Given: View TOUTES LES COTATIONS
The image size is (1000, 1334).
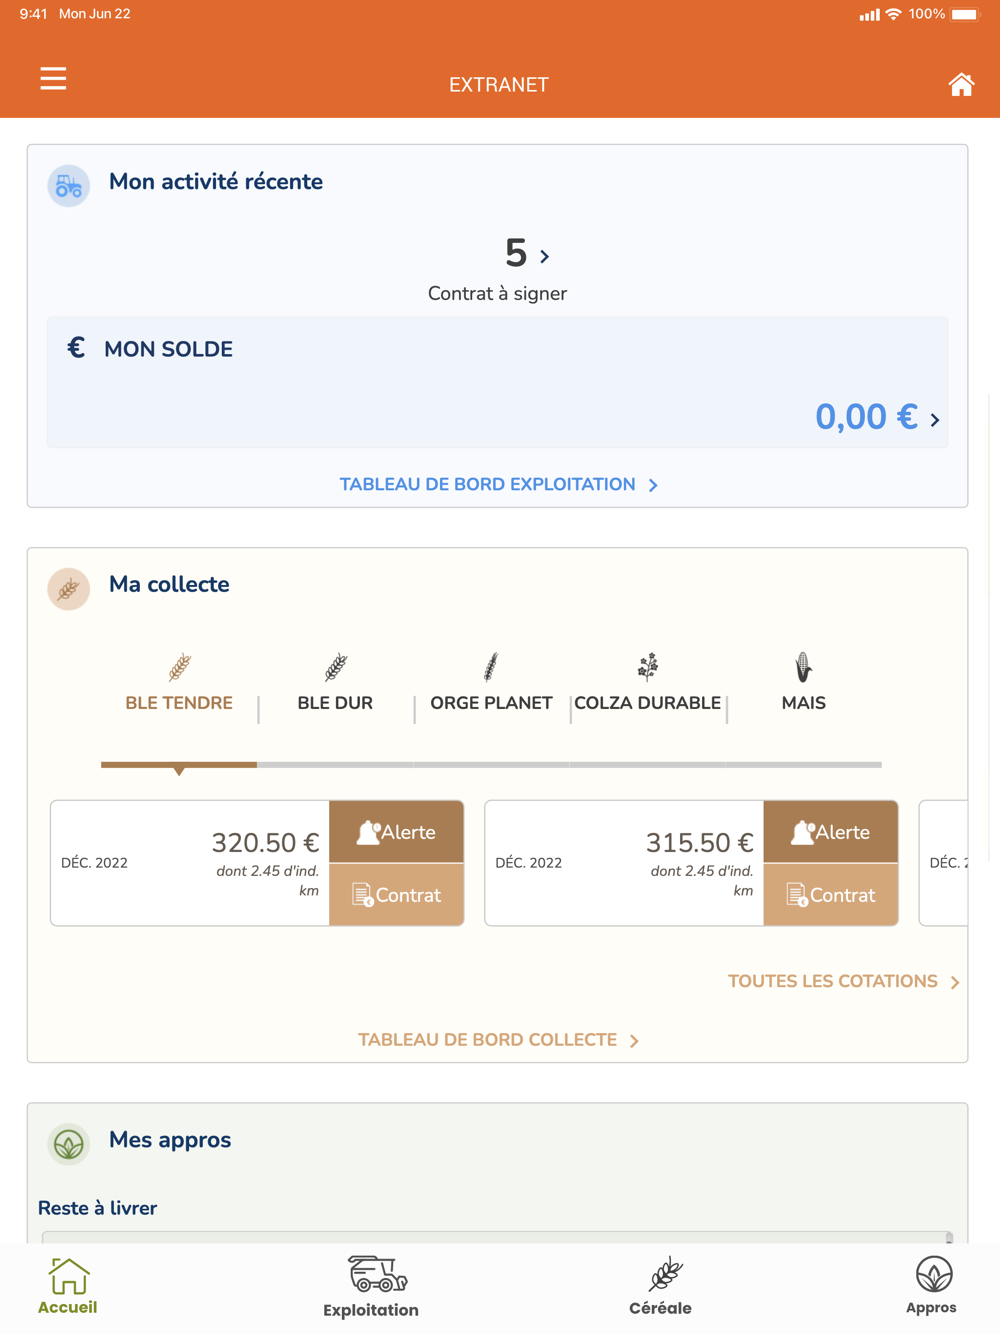Looking at the screenshot, I should click(843, 982).
